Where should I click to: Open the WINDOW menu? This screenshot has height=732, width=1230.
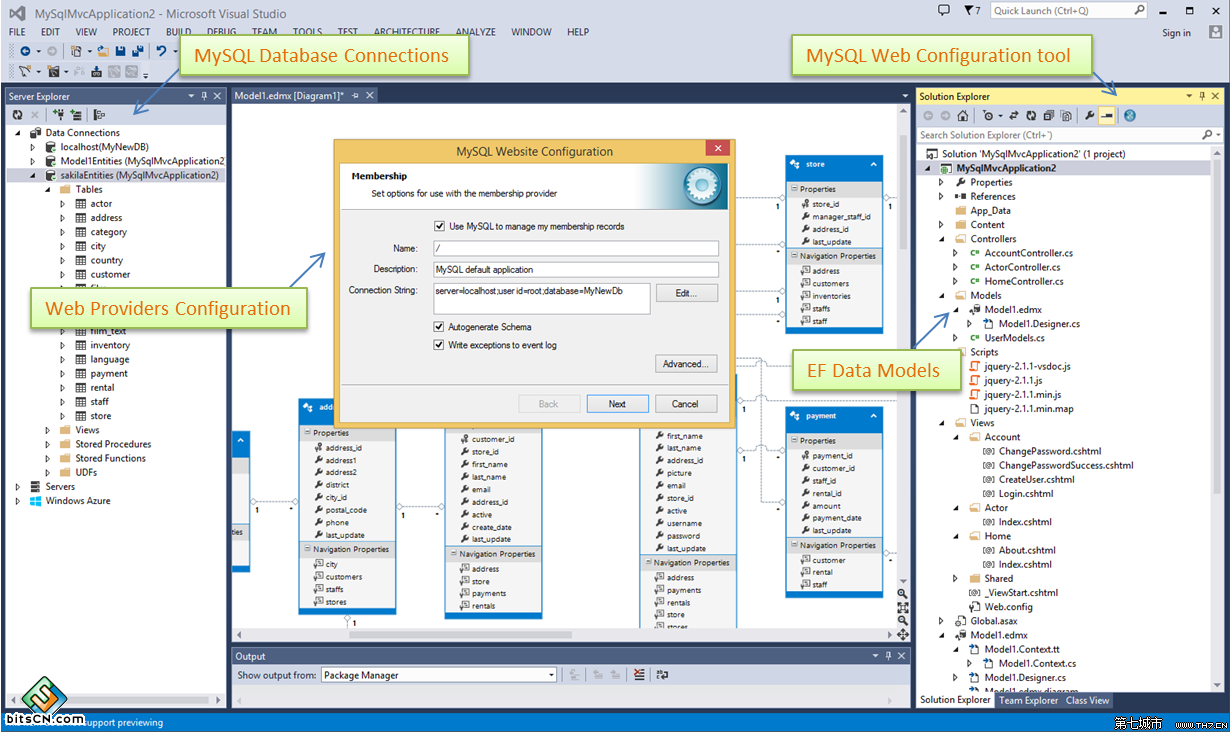click(531, 32)
